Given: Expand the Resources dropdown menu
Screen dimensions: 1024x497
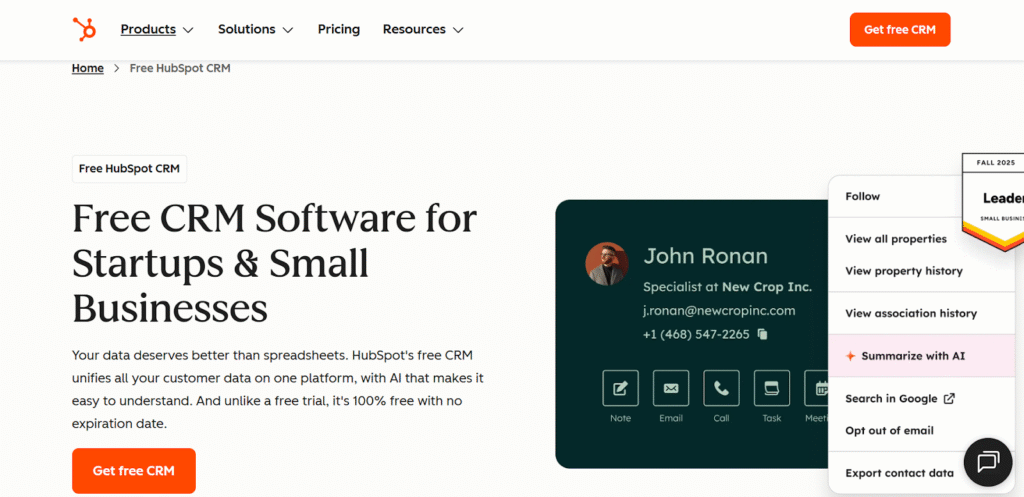Looking at the screenshot, I should tap(423, 29).
